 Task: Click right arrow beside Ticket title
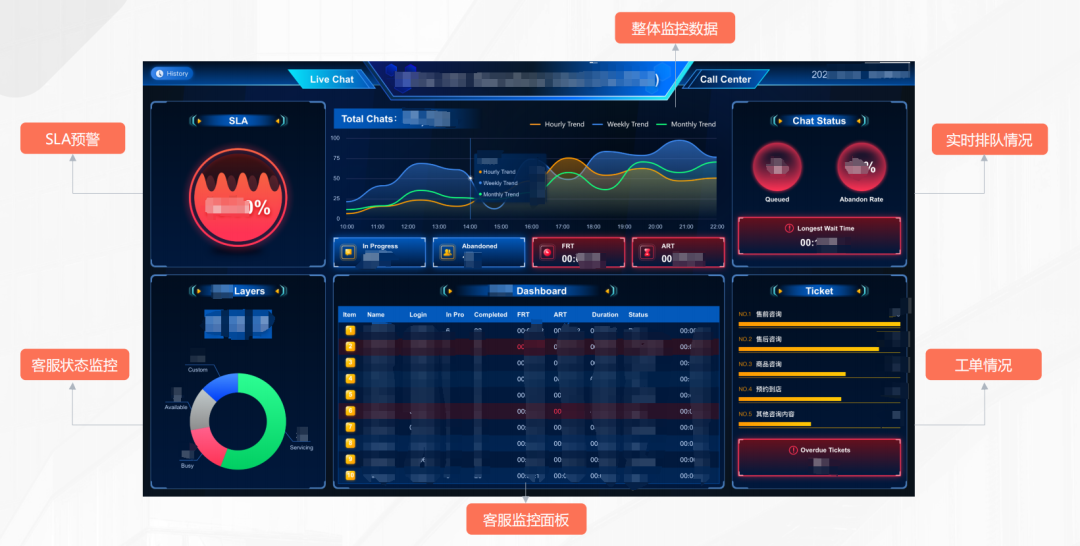(x=857, y=291)
